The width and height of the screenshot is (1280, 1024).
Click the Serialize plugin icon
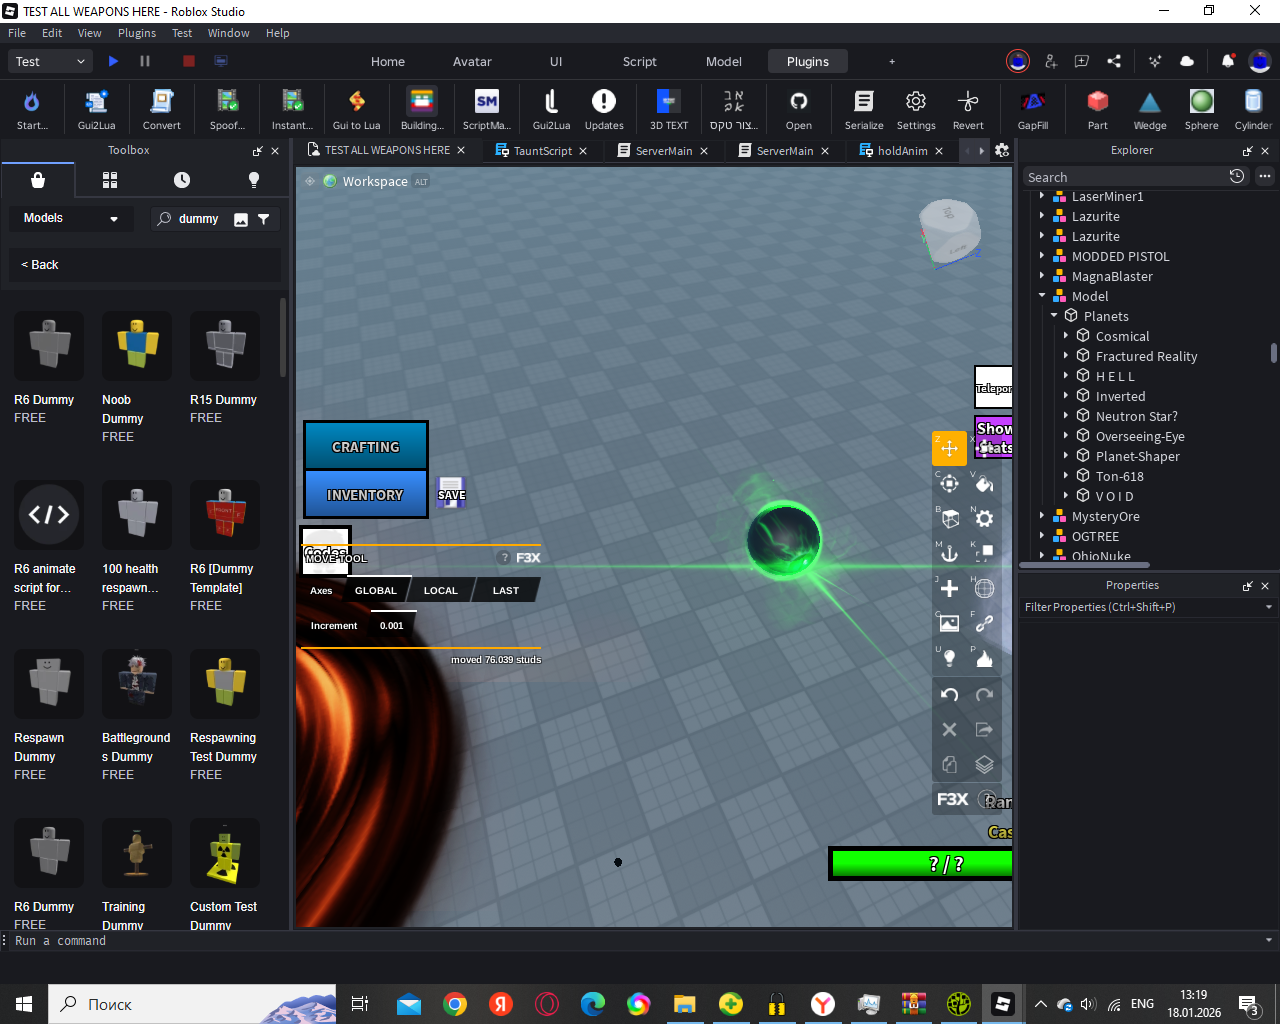864,109
